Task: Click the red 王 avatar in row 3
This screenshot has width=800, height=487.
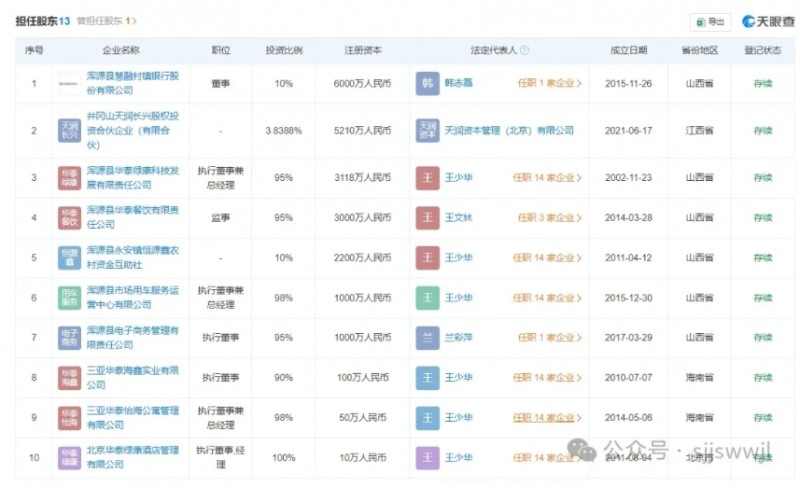Action: tap(428, 178)
